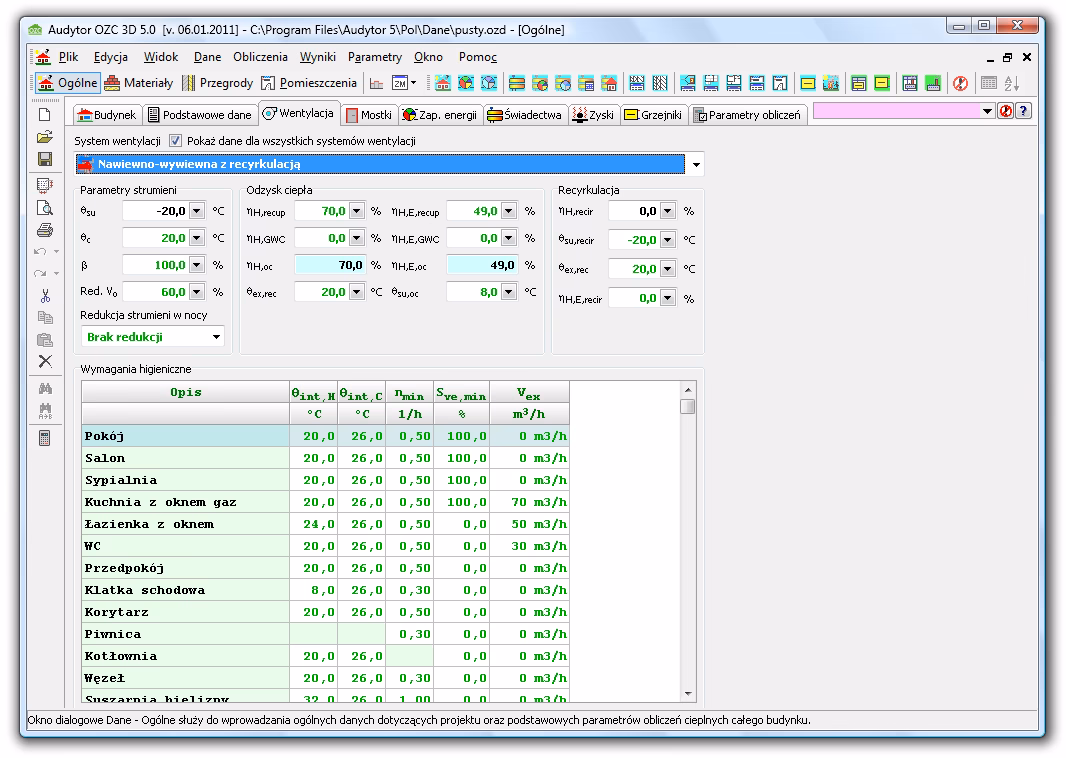Click the binoculars find icon
This screenshot has width=1066, height=758.
[x=44, y=389]
